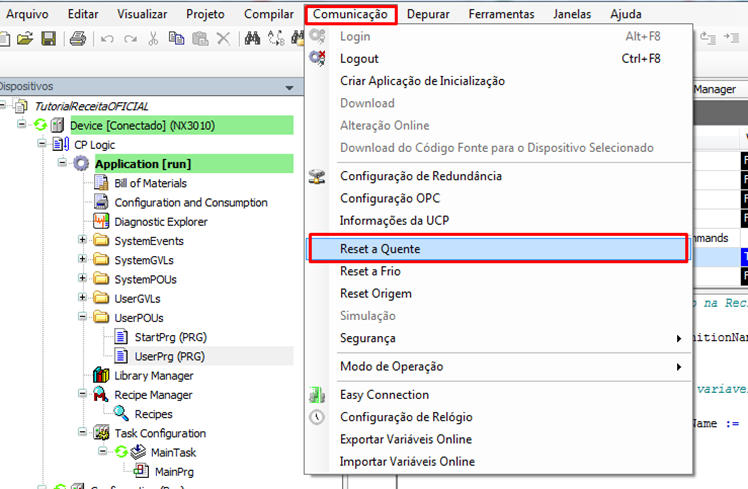Select StartPrg (PRG) in tree
Screen dimensions: 748x489
click(x=169, y=337)
